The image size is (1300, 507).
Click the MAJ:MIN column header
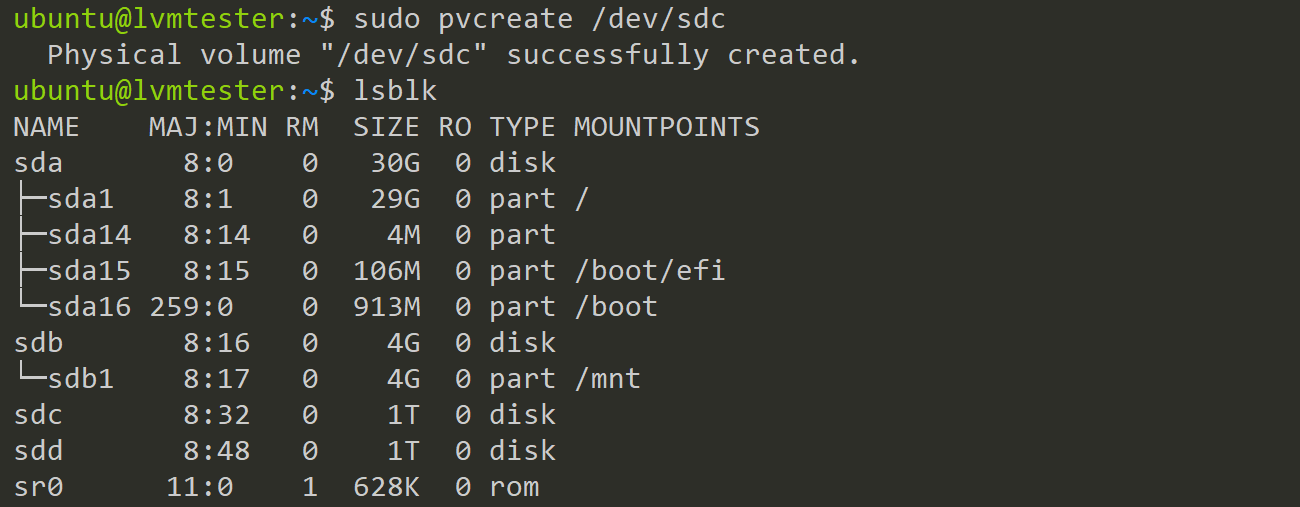(x=208, y=127)
